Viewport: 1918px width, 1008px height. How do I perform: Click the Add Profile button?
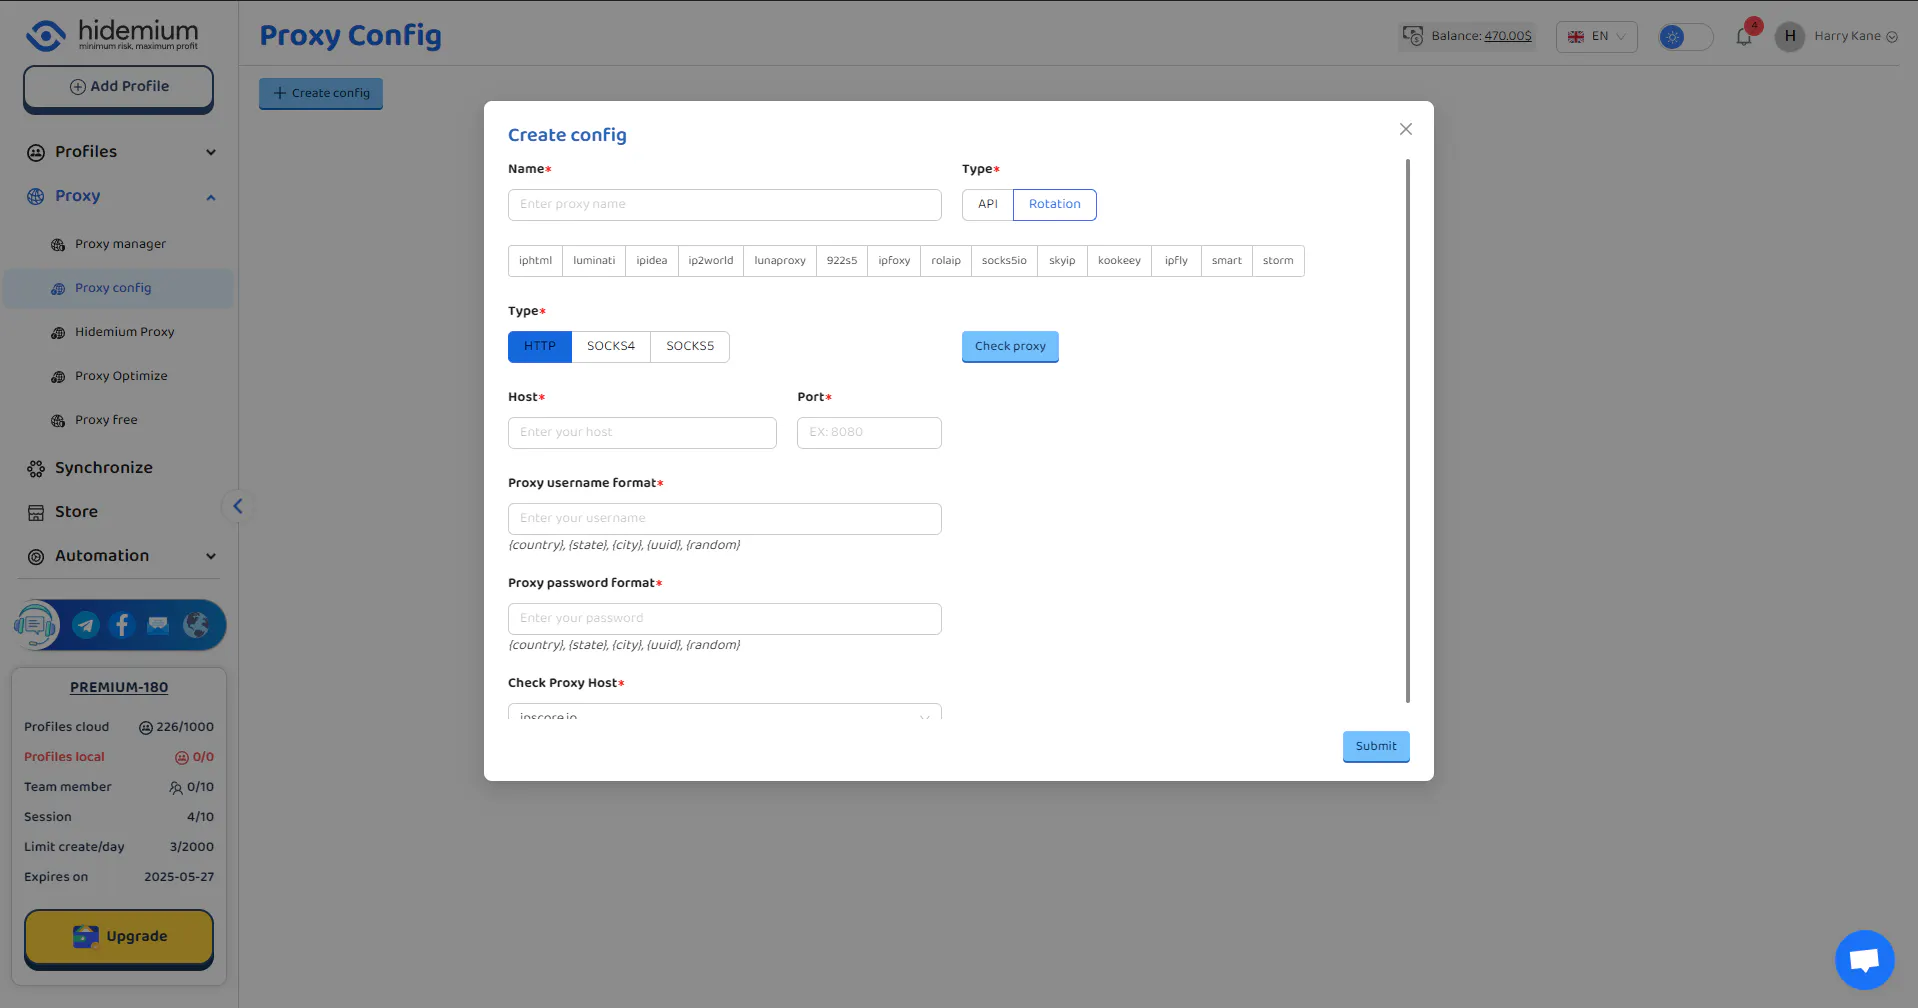click(x=119, y=87)
